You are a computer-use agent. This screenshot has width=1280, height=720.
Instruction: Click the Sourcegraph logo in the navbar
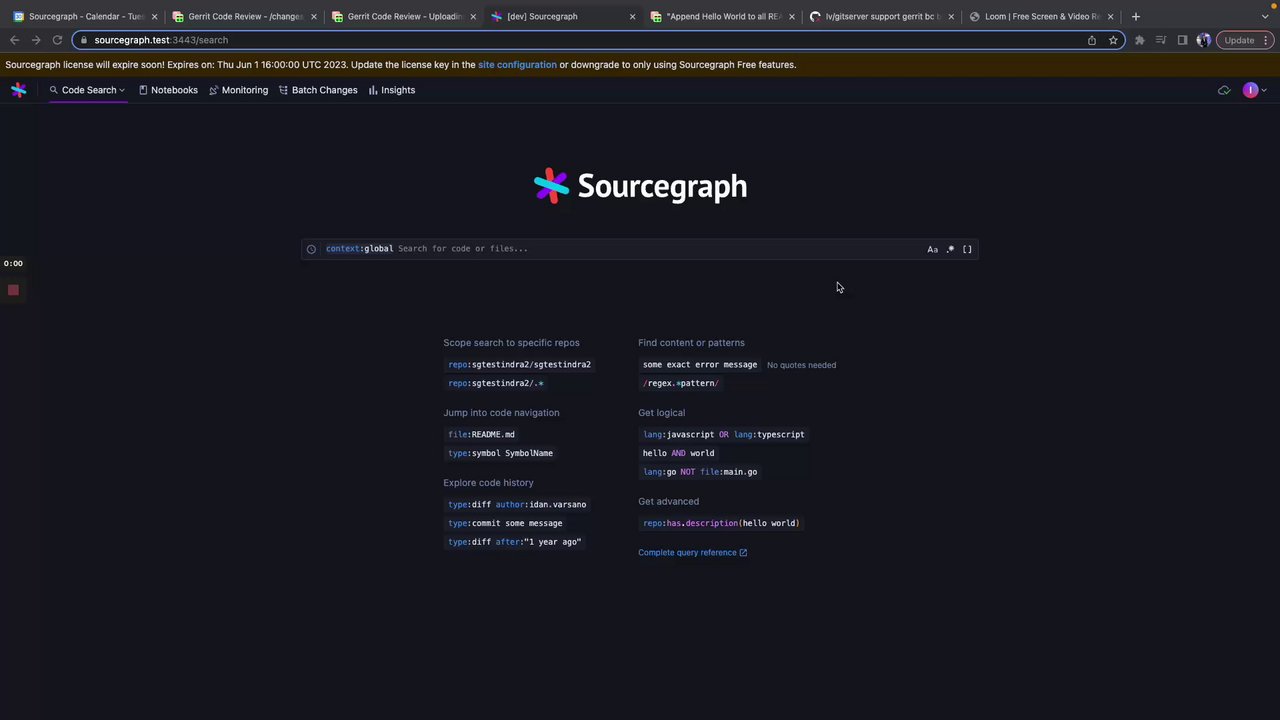(x=19, y=90)
